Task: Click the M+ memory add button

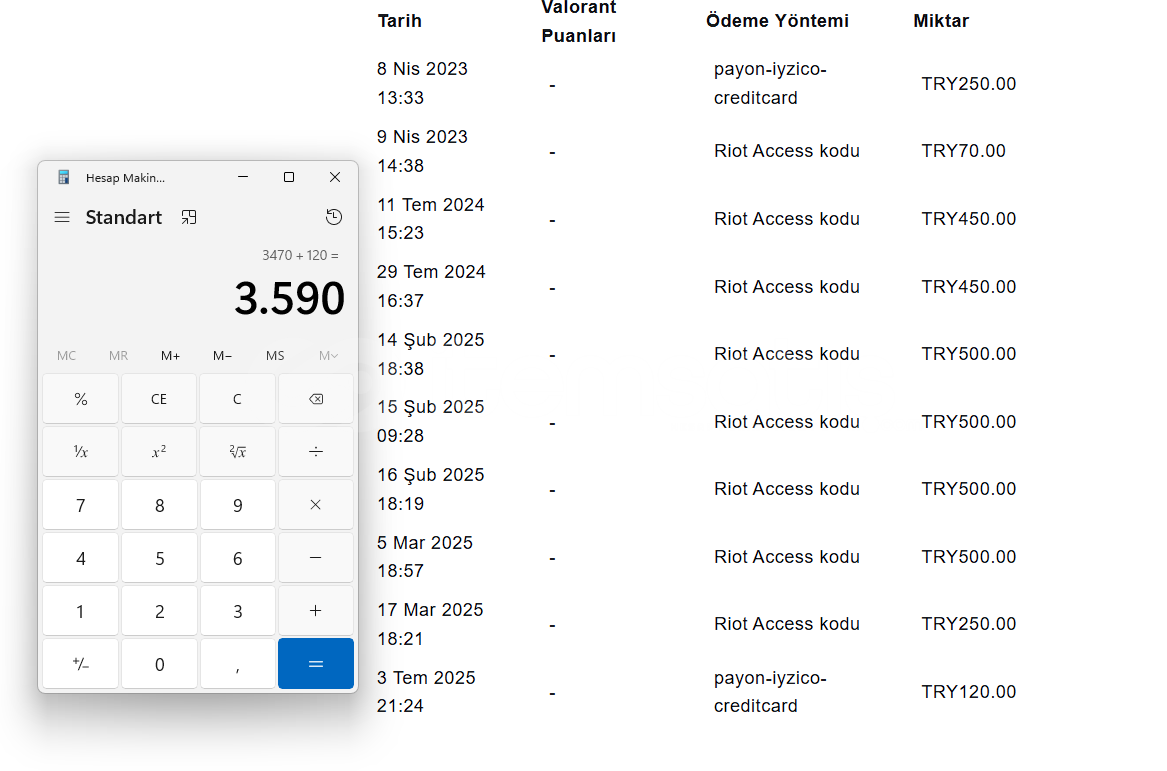Action: [170, 356]
